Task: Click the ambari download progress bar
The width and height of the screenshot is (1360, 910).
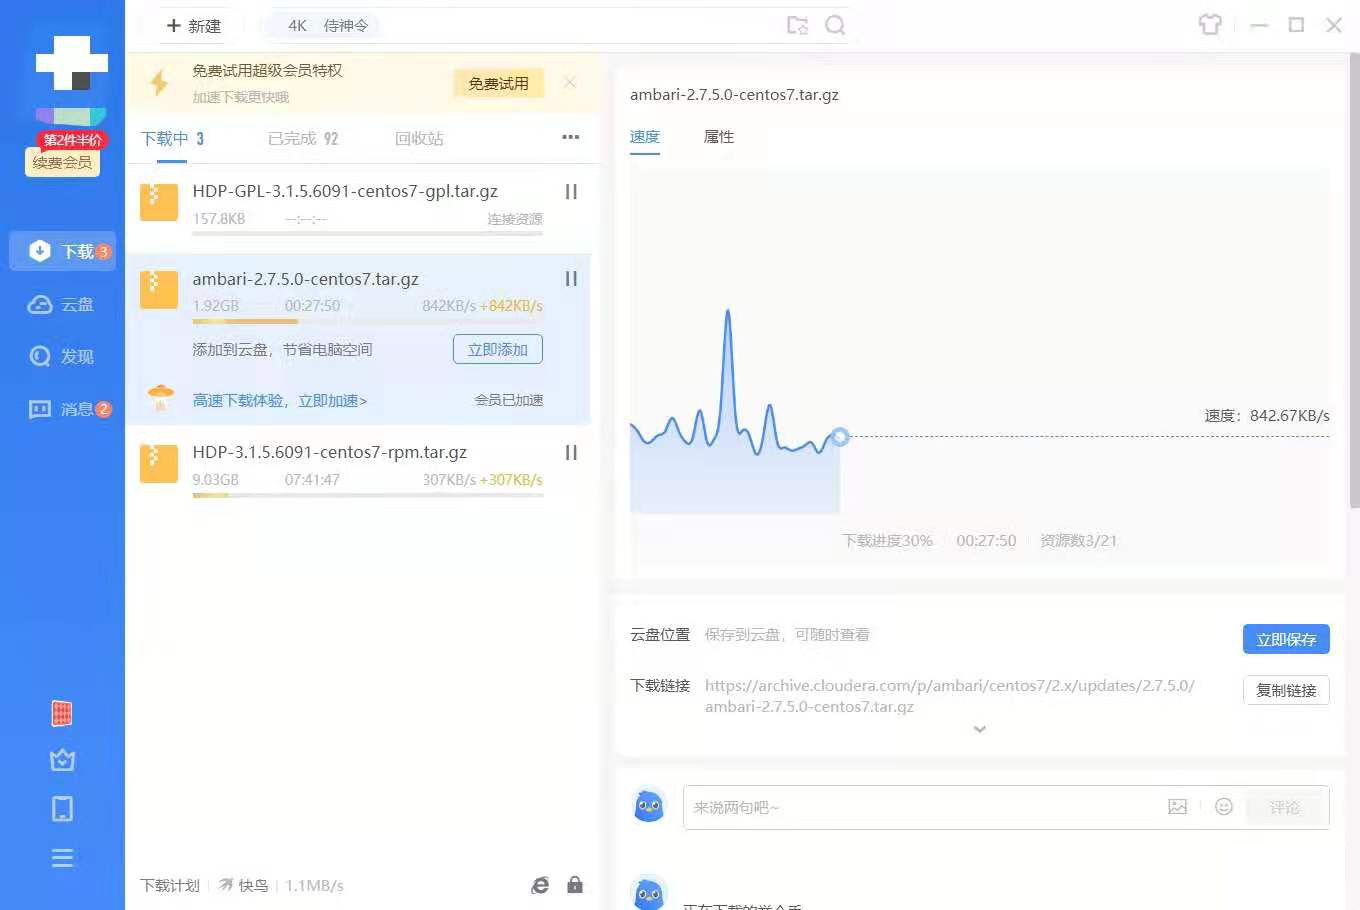Action: (x=367, y=321)
